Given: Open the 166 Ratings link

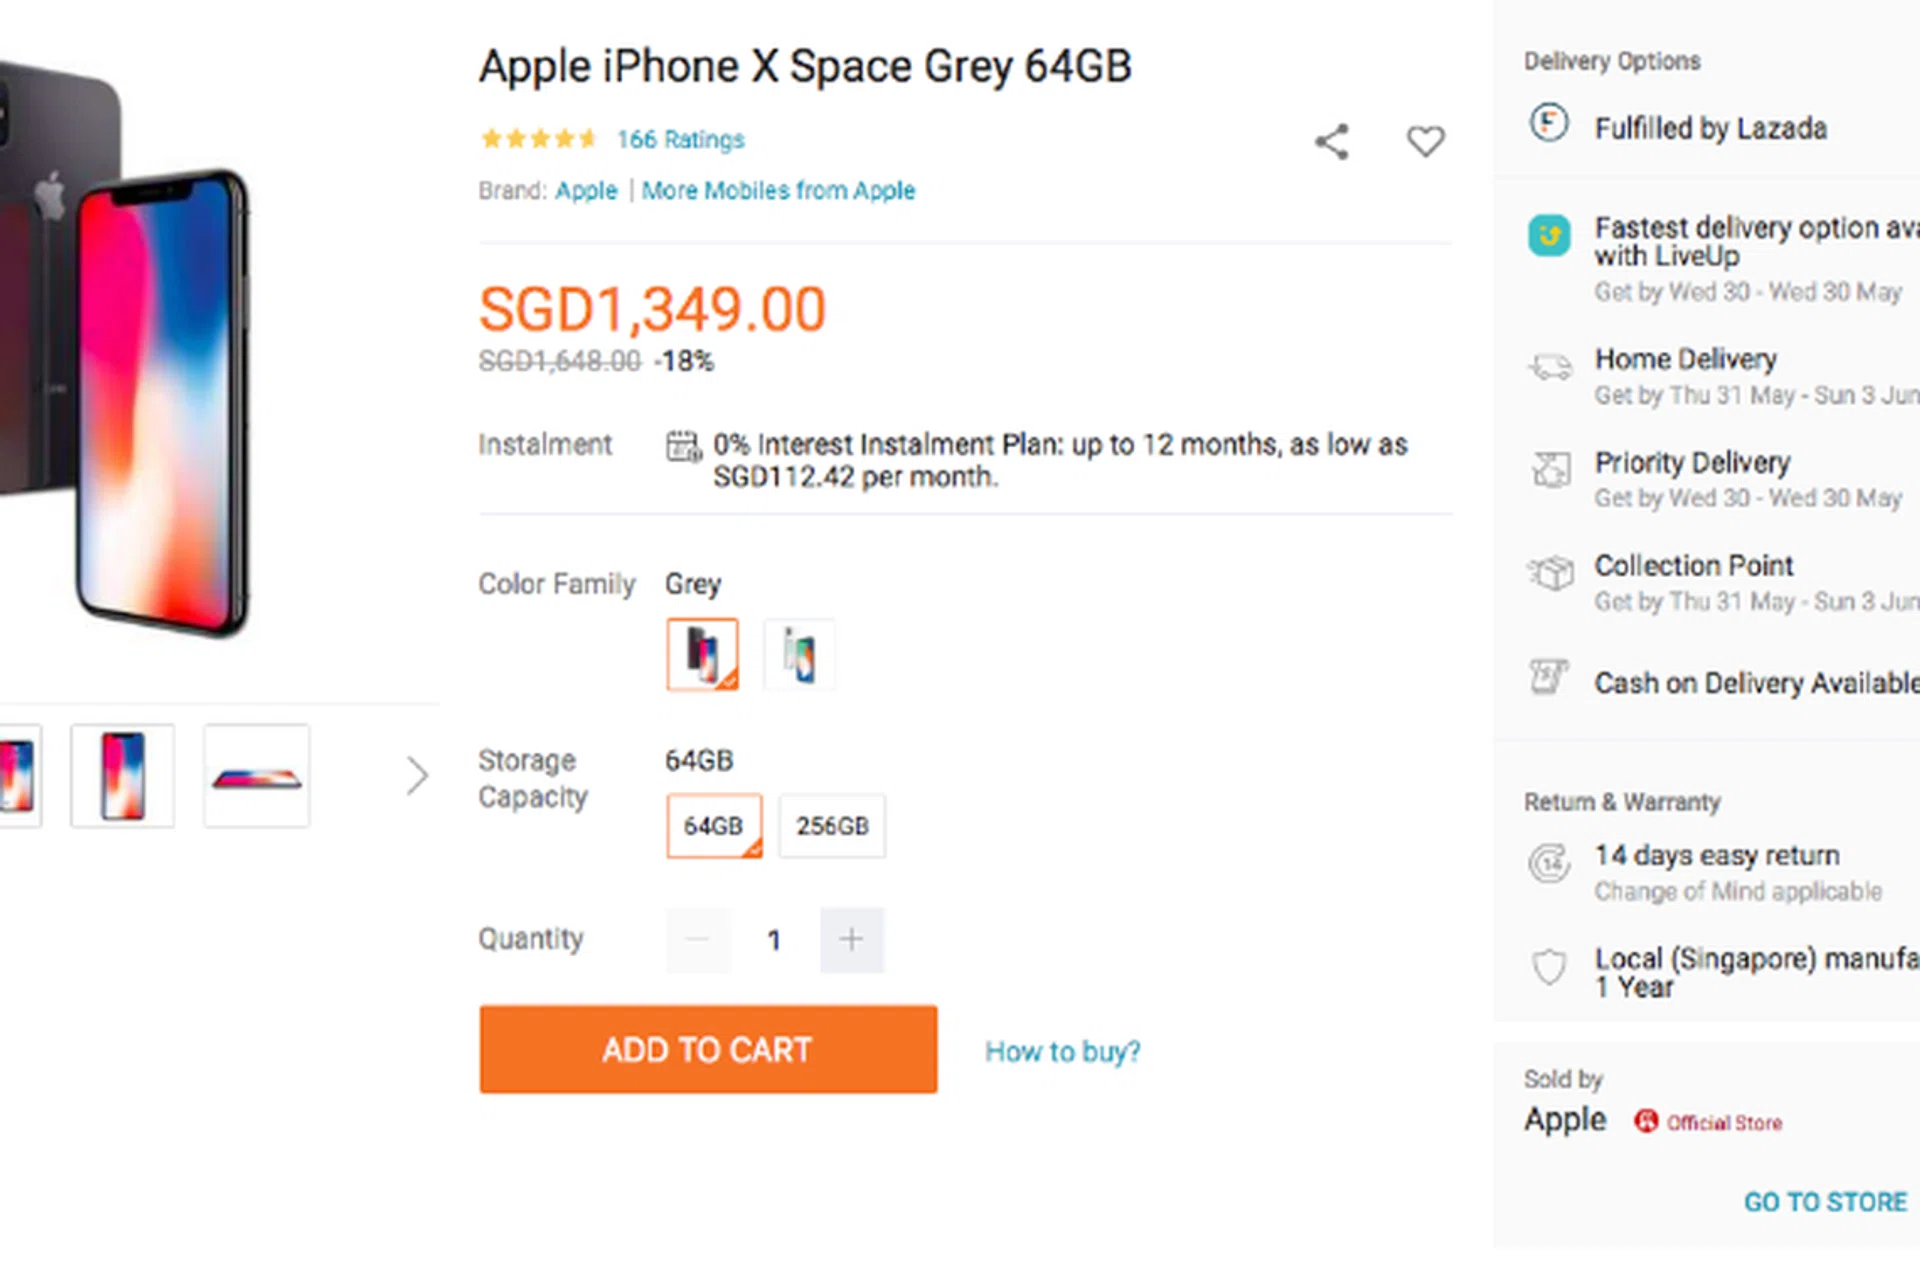Looking at the screenshot, I should tap(680, 139).
